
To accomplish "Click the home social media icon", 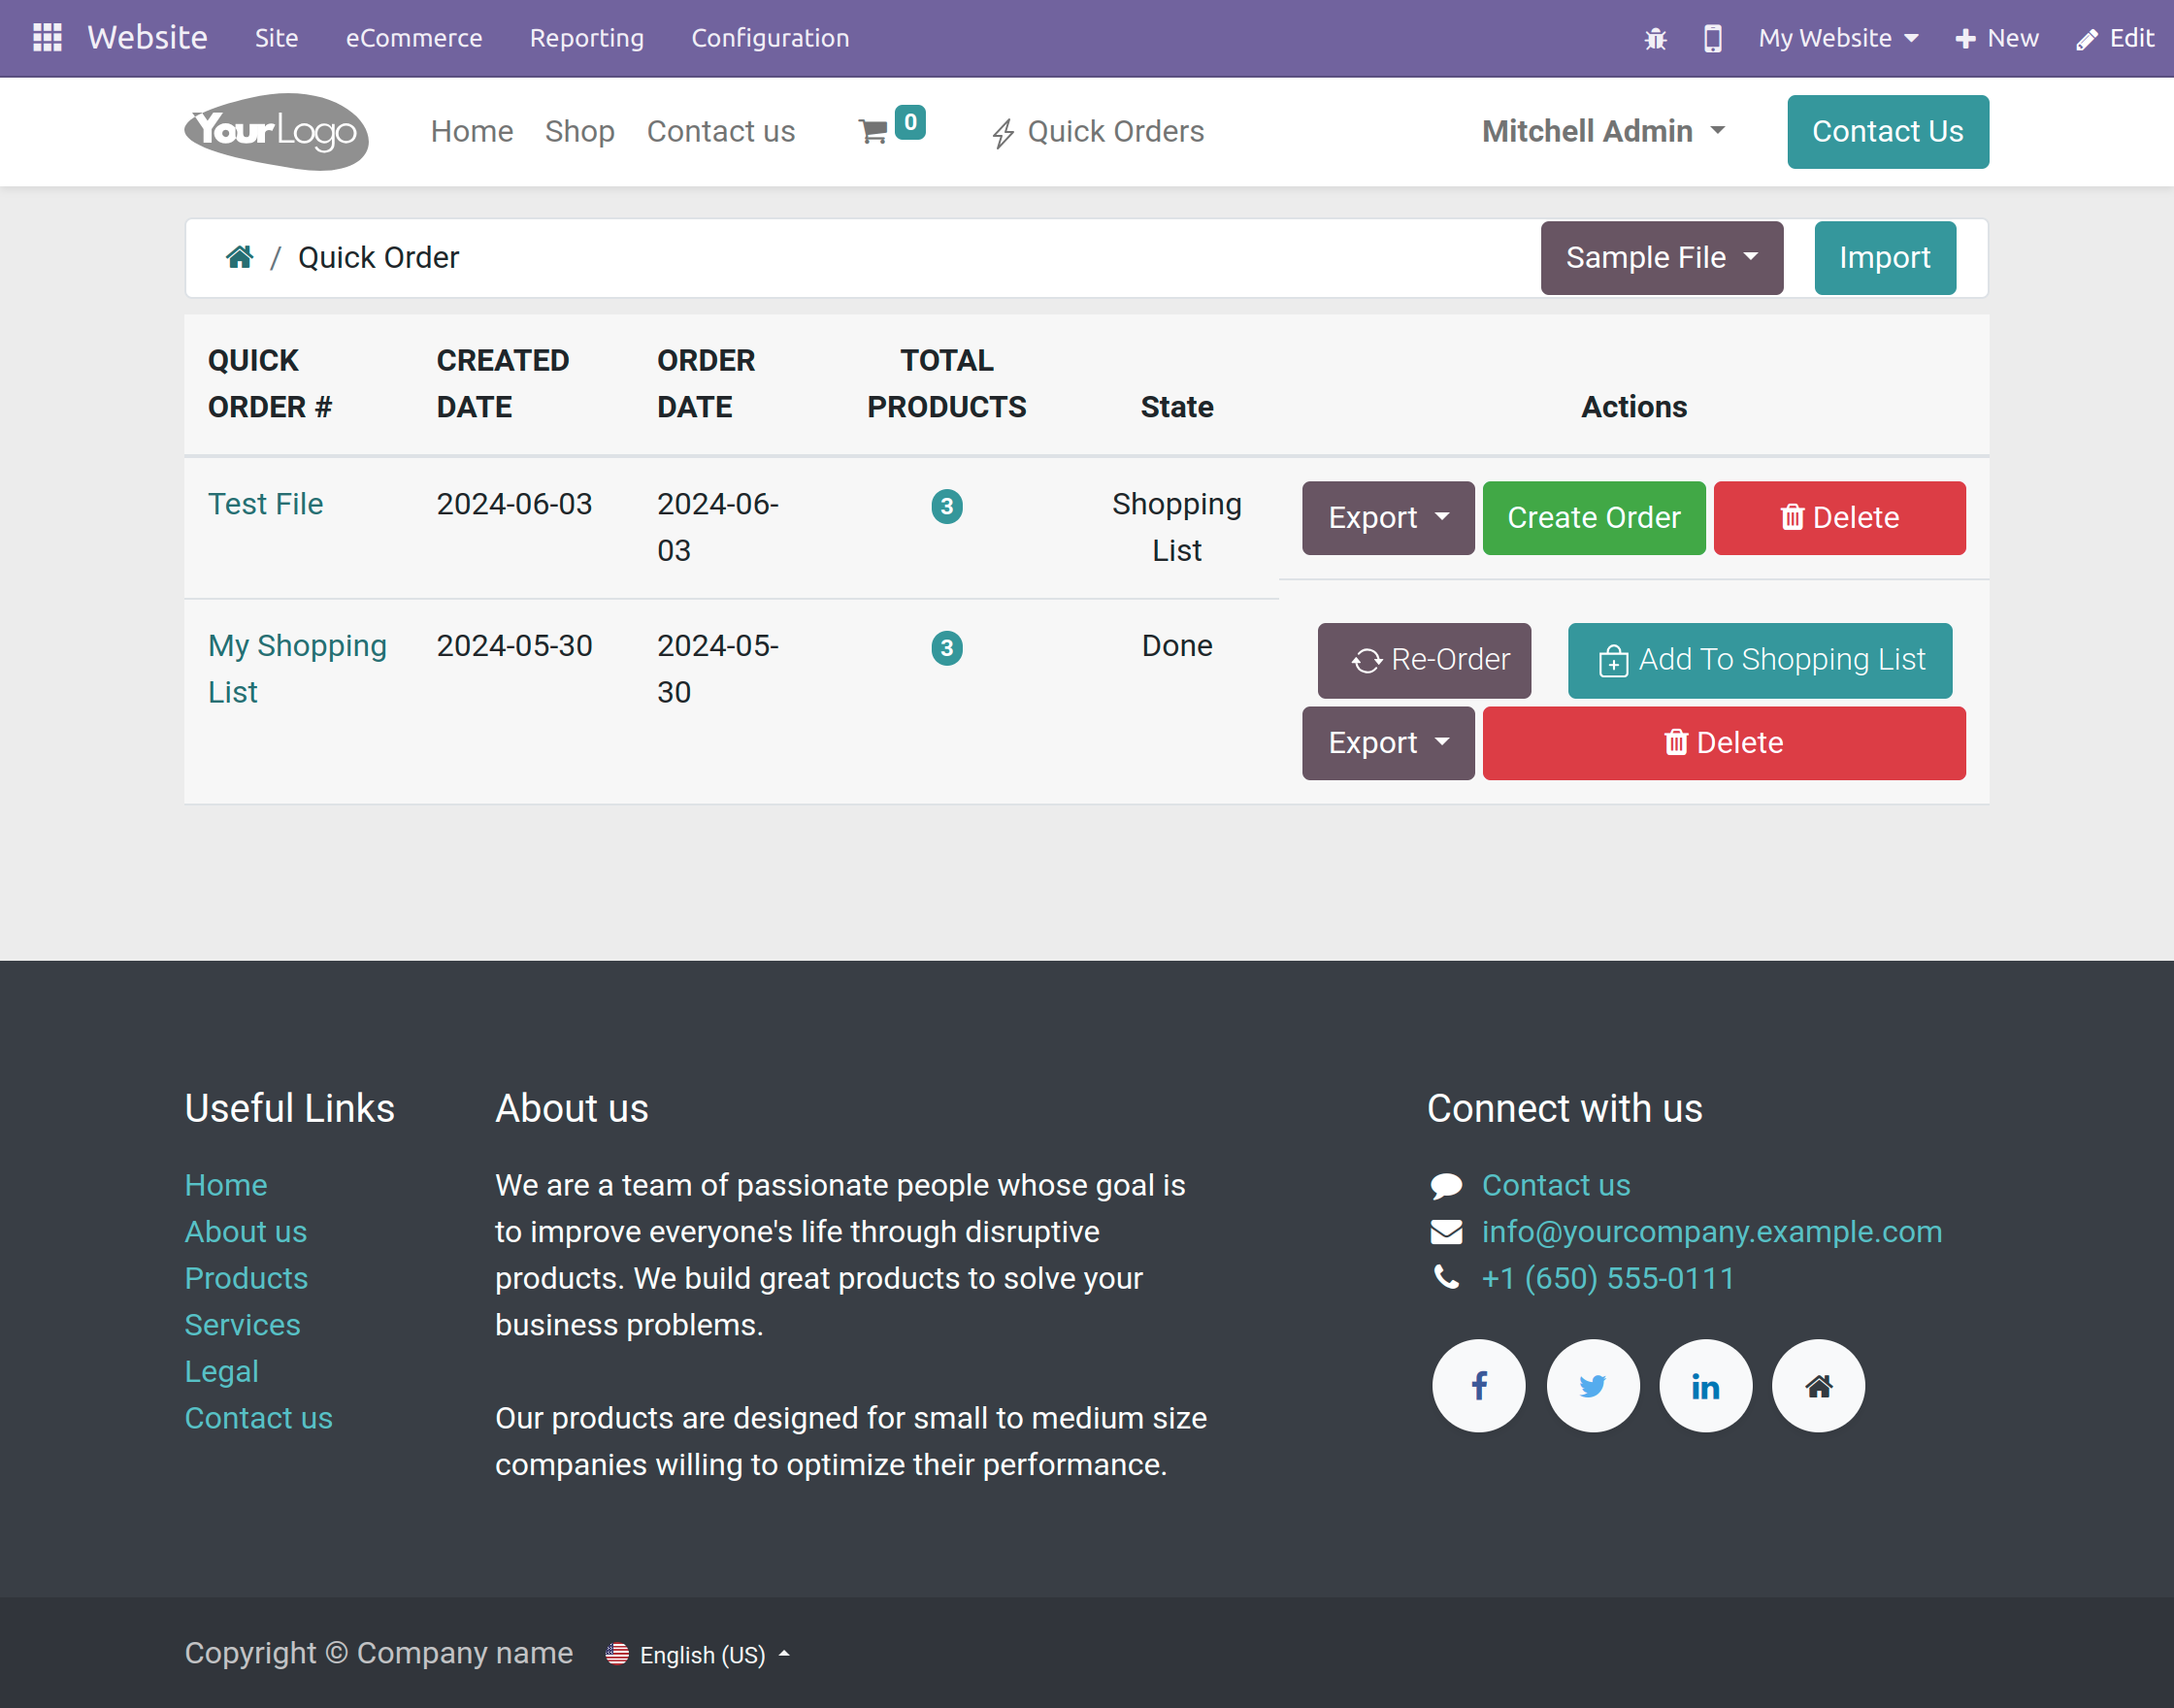I will click(x=1818, y=1386).
